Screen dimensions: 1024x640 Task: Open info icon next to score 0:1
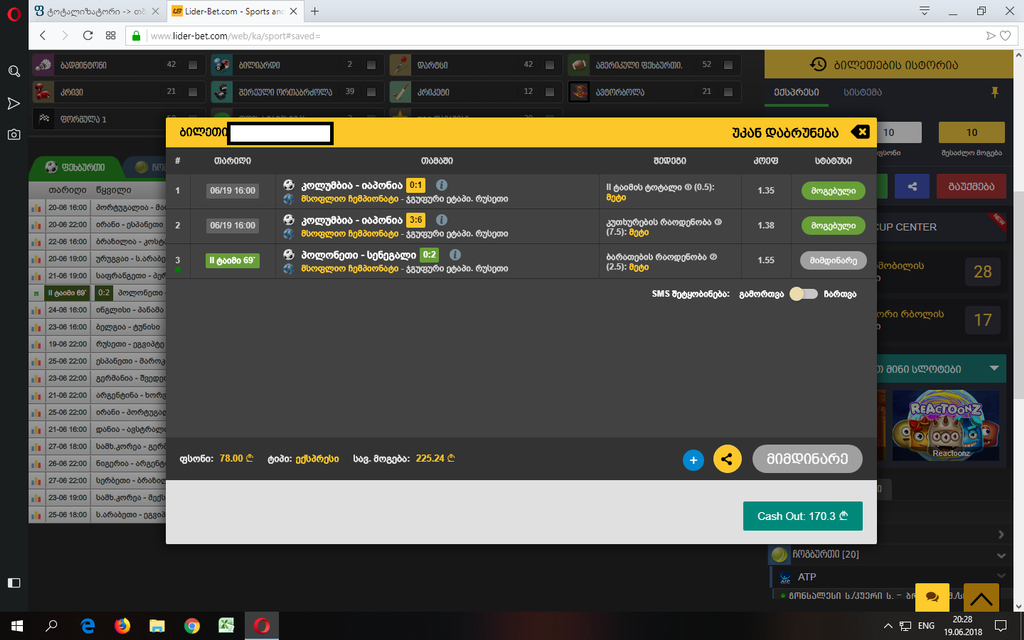tap(441, 185)
